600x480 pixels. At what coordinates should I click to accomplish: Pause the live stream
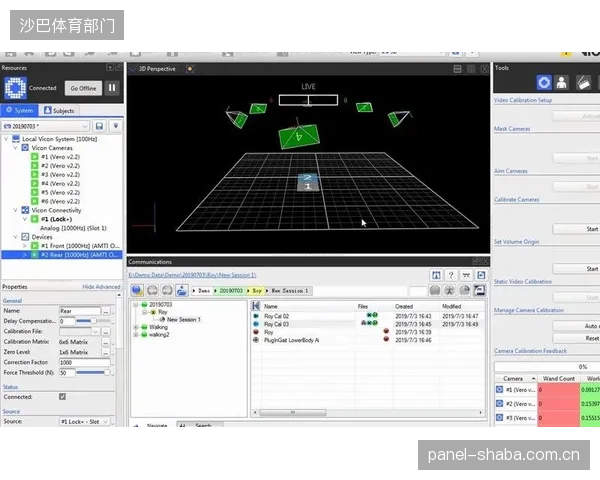pos(112,88)
